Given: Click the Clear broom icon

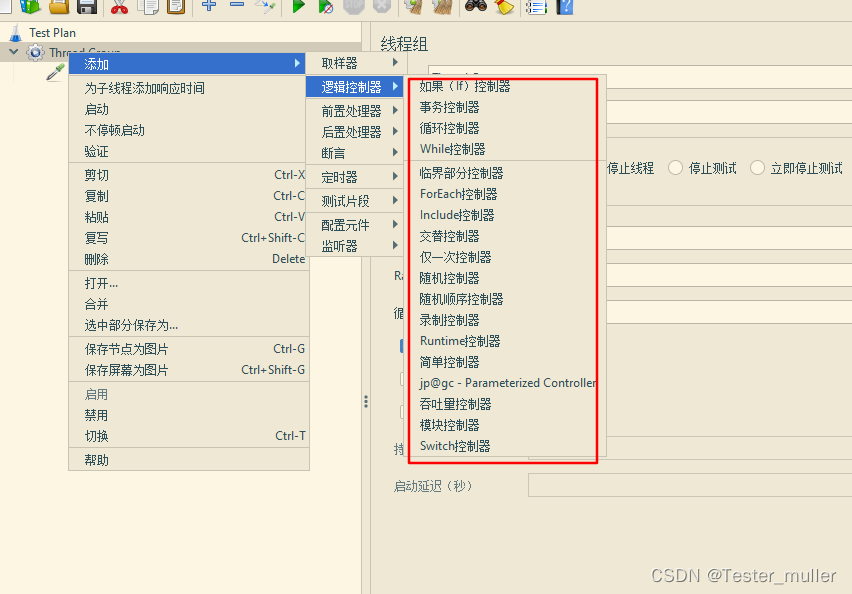Looking at the screenshot, I should (414, 5).
